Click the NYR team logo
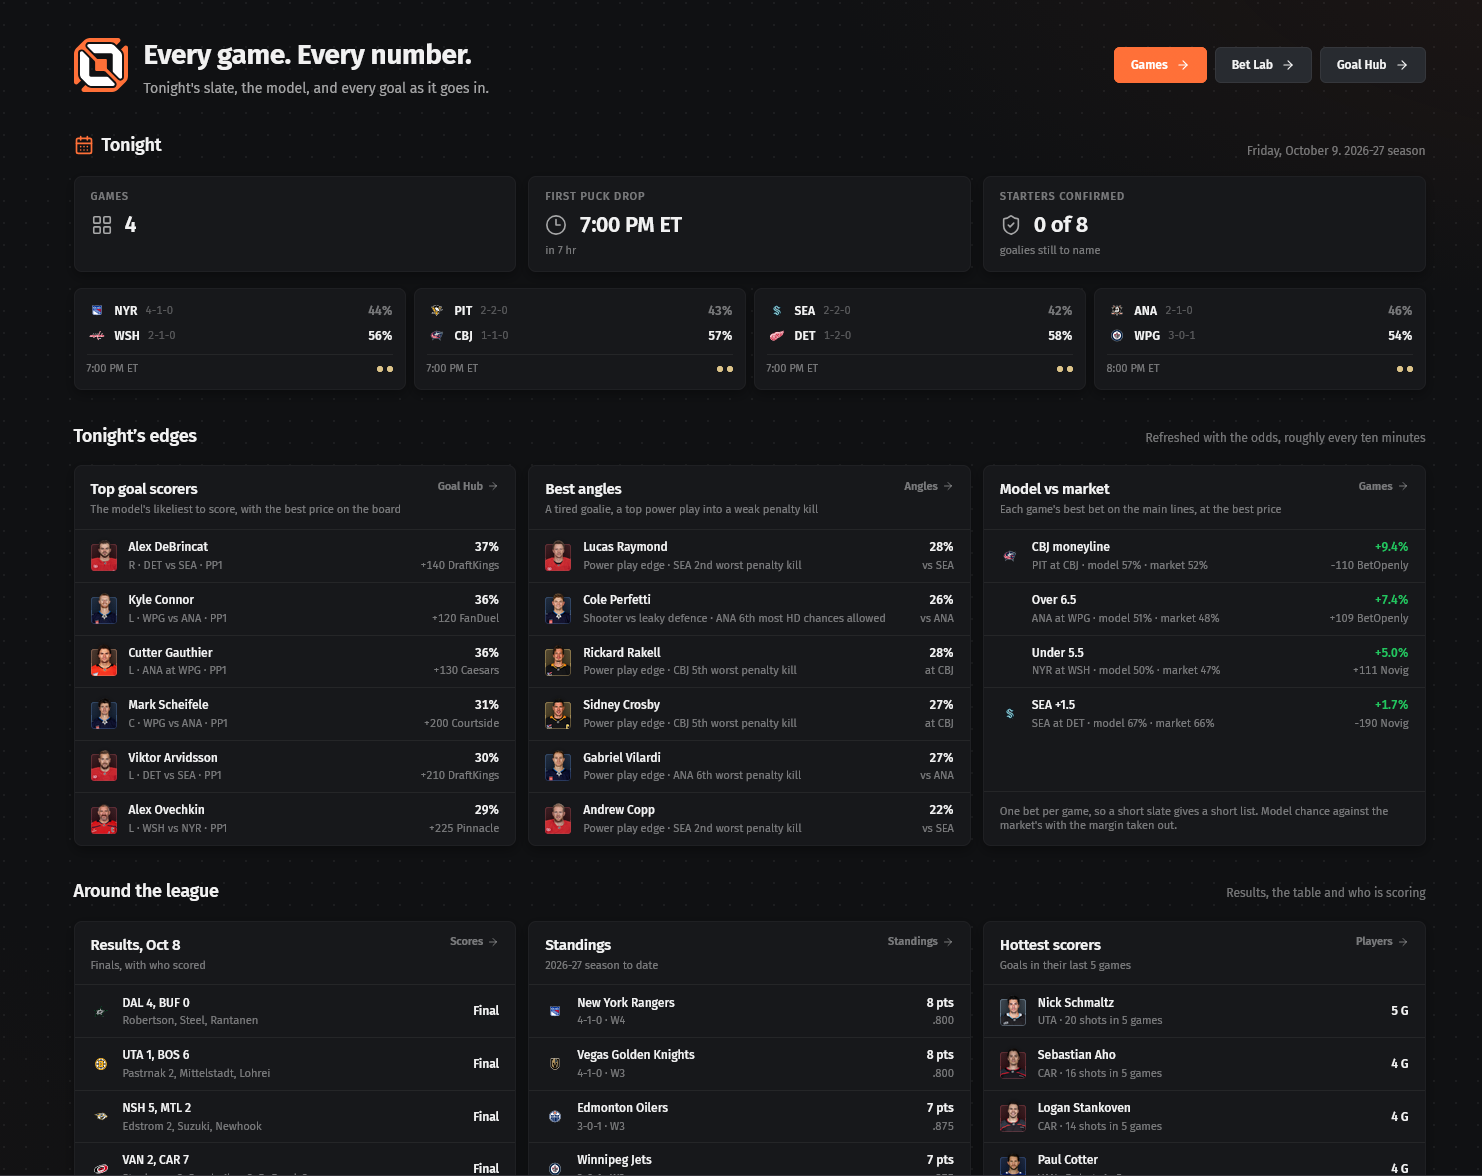Viewport: 1482px width, 1176px height. (x=97, y=311)
